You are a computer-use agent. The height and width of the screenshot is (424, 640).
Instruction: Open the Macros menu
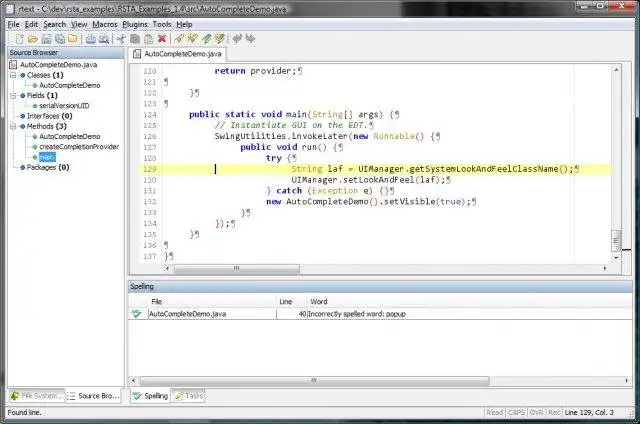[104, 24]
